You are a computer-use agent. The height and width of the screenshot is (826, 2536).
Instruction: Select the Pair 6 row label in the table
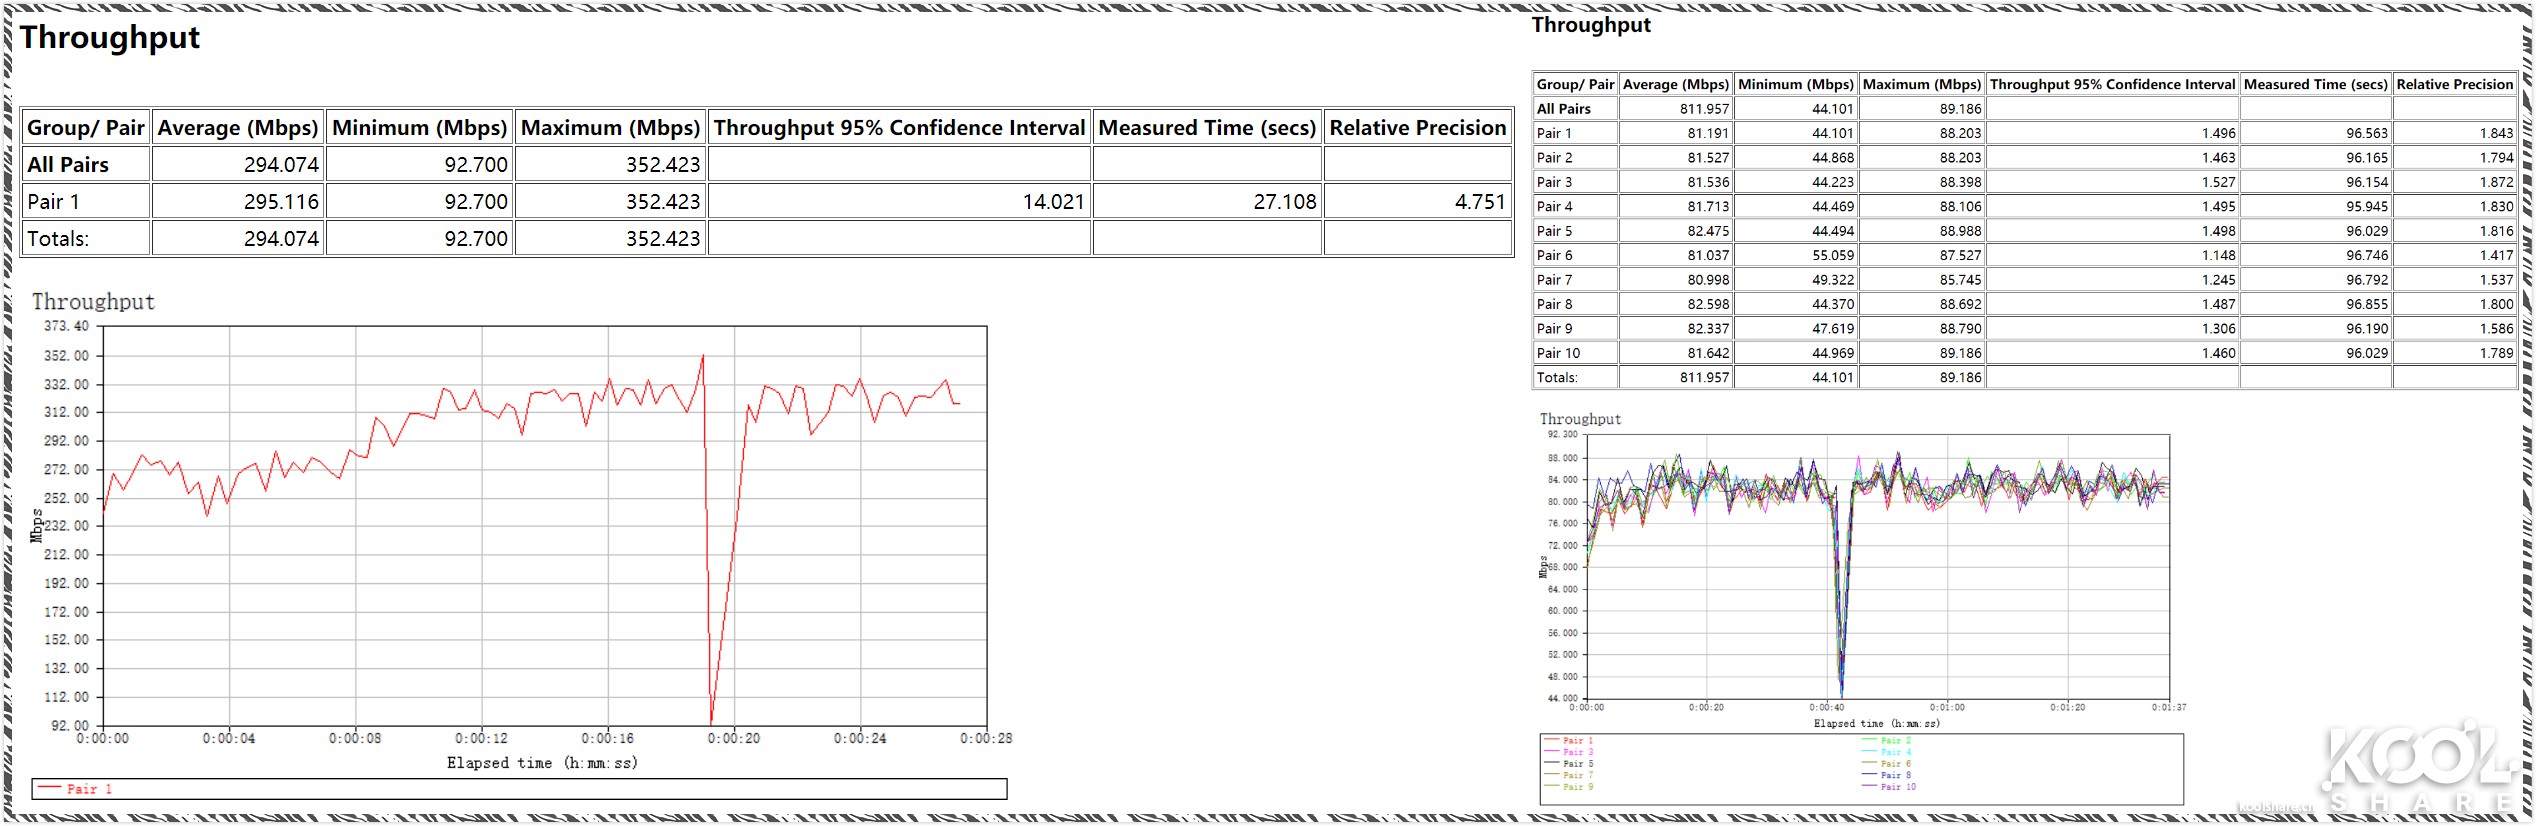point(1554,256)
